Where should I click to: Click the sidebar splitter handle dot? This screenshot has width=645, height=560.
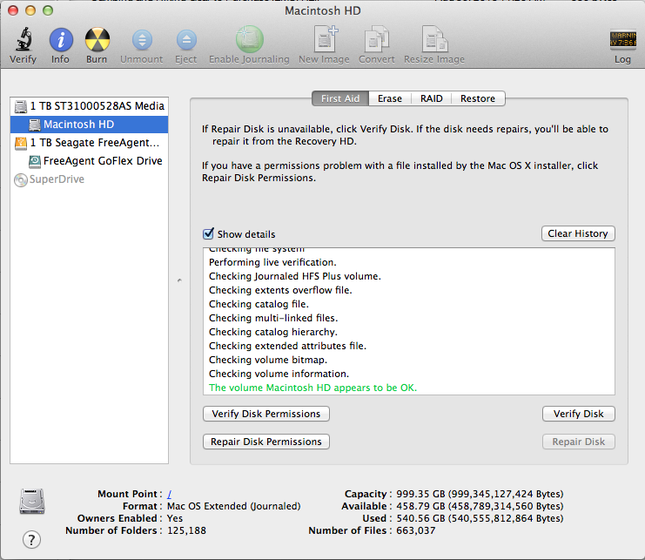tap(179, 281)
